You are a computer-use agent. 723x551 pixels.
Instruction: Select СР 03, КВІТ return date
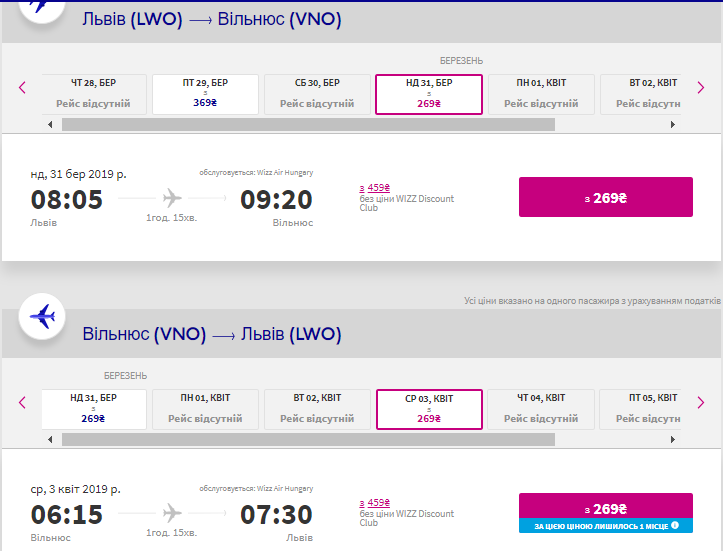(429, 409)
